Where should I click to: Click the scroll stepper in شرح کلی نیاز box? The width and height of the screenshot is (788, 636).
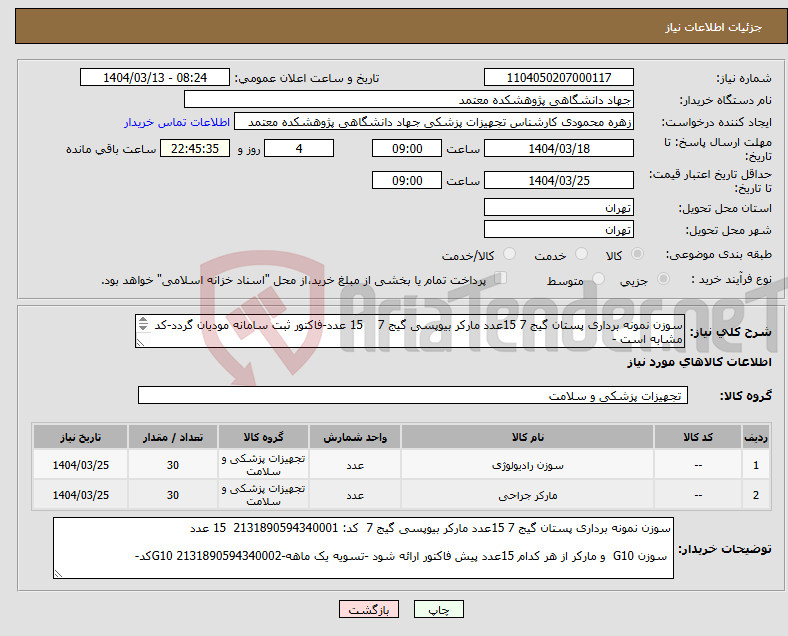143,324
